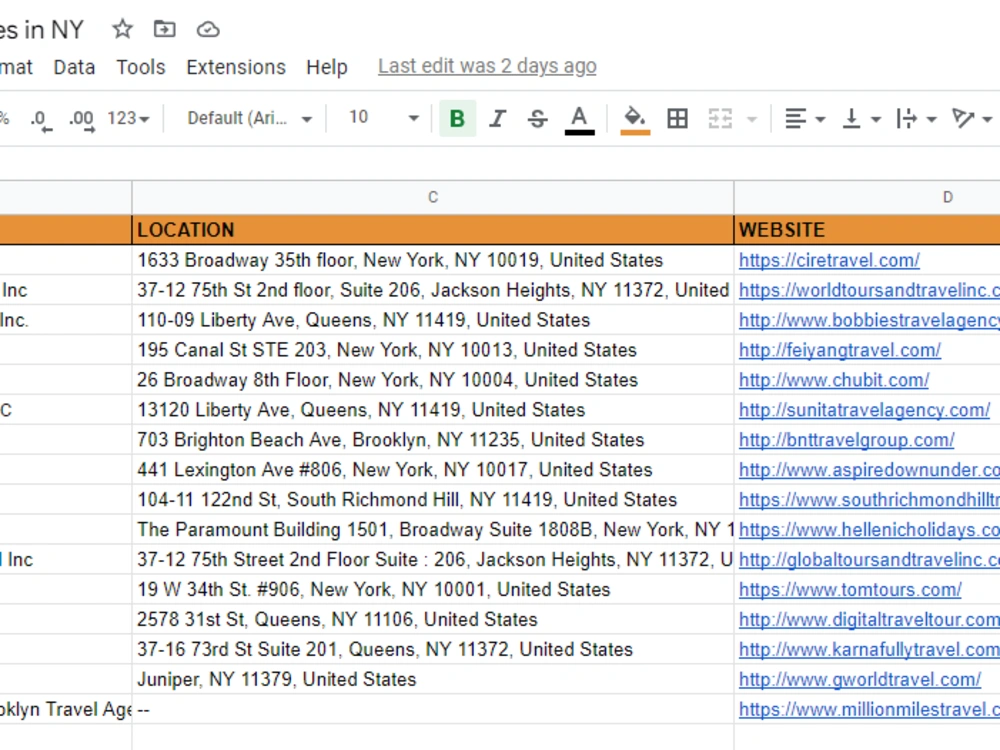Select cell with 1633 Broadway 35th floor address
The width and height of the screenshot is (1000, 750).
[433, 260]
